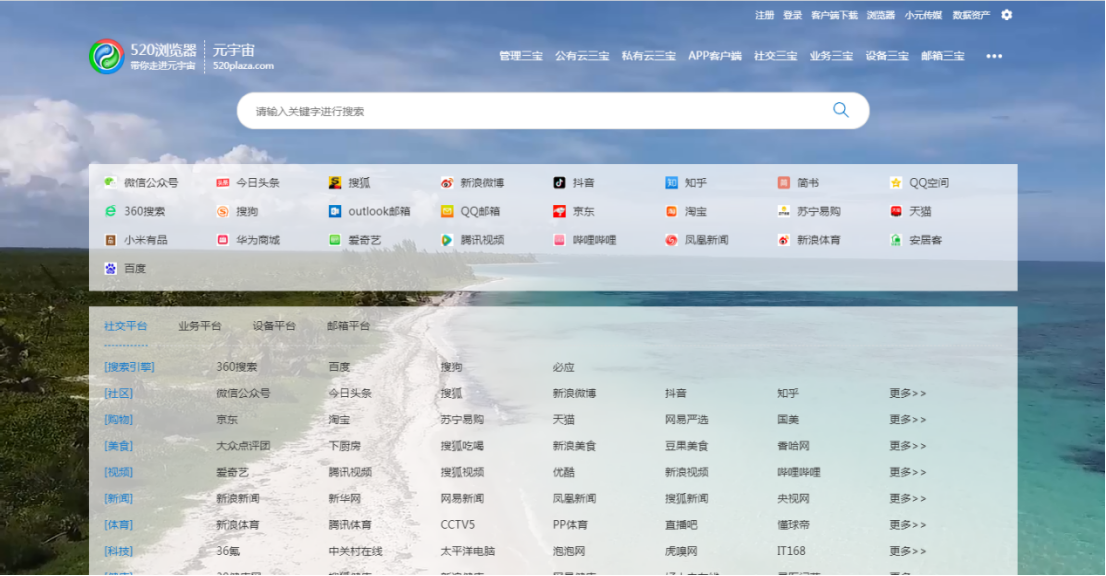
Task: Switch to the 业务平台 tab
Action: coord(200,326)
